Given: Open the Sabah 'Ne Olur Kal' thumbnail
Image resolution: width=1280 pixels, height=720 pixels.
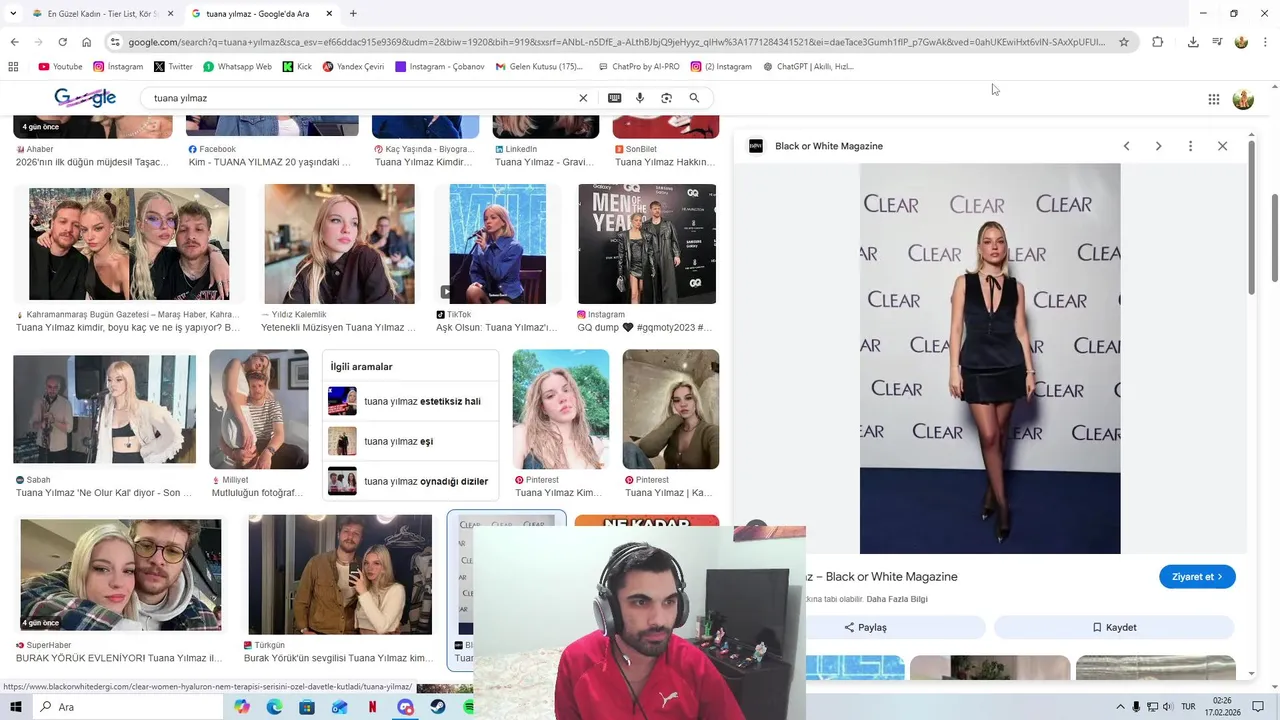Looking at the screenshot, I should click(104, 409).
